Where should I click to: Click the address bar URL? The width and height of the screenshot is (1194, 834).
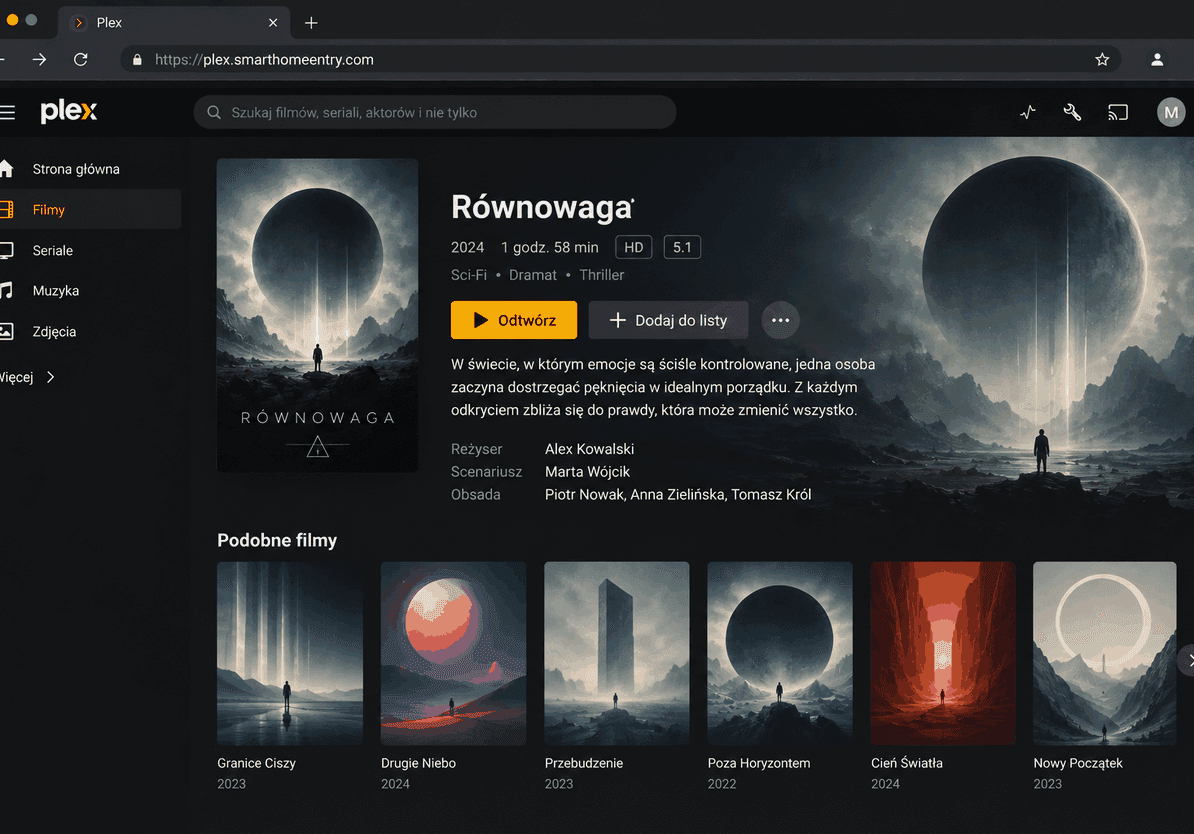point(264,59)
